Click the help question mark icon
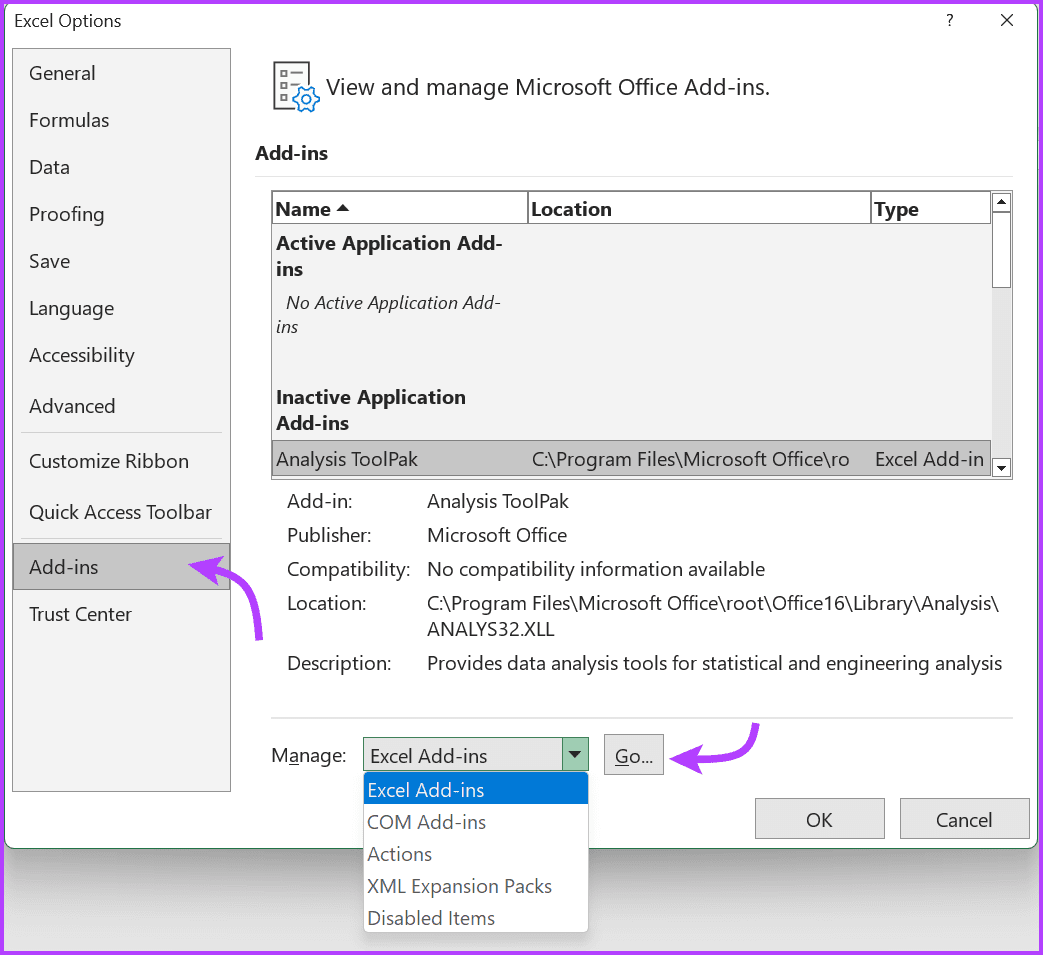This screenshot has width=1043, height=955. pos(949,20)
